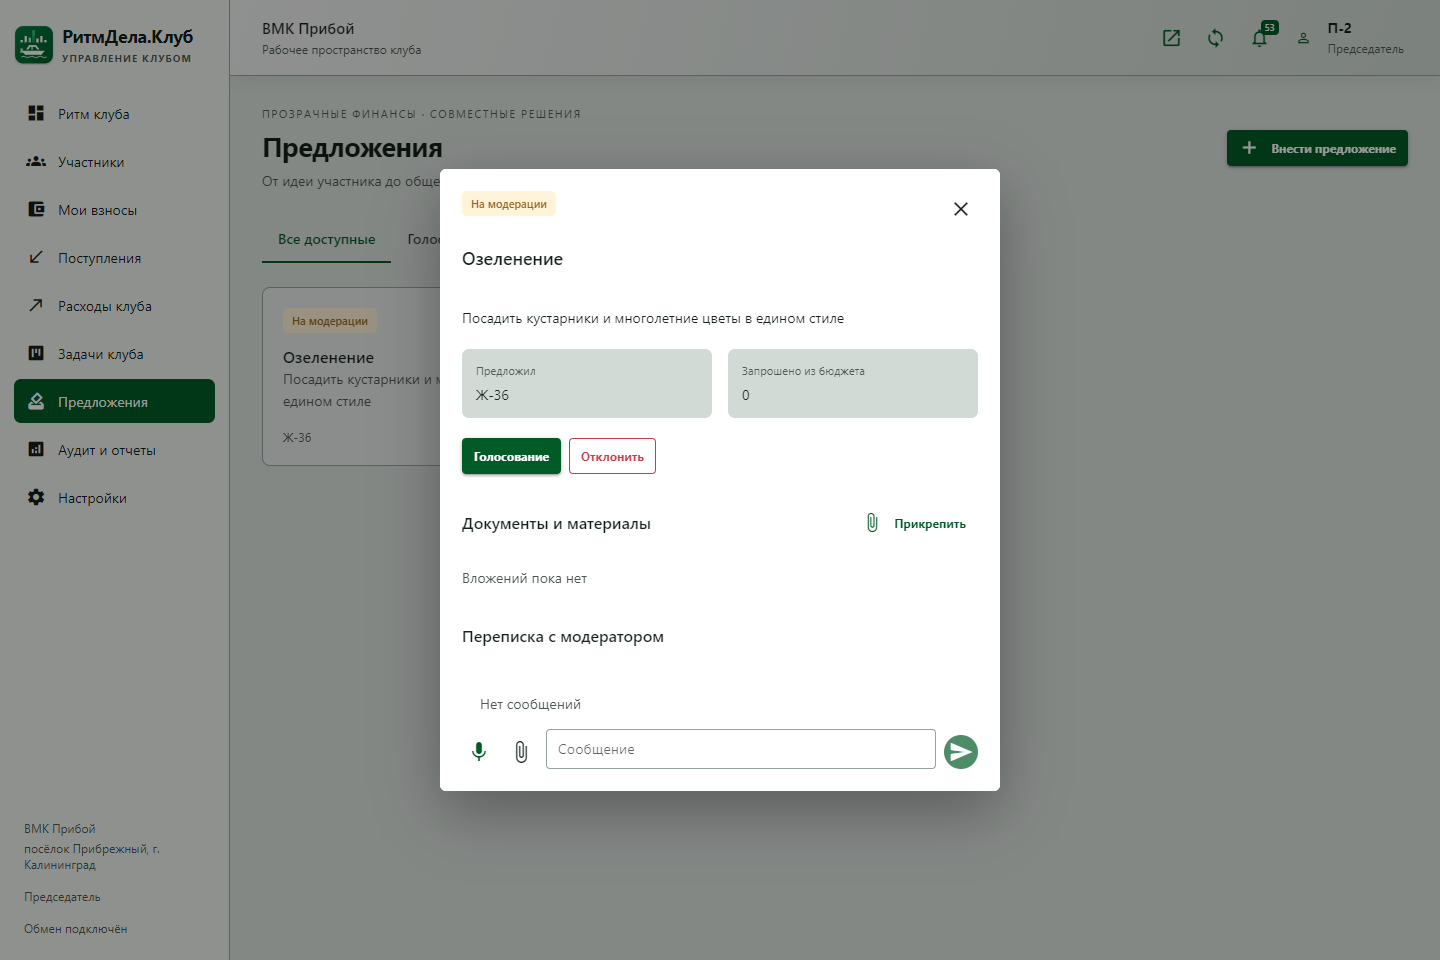
Task: Close the Озеленение dialog
Action: (961, 209)
